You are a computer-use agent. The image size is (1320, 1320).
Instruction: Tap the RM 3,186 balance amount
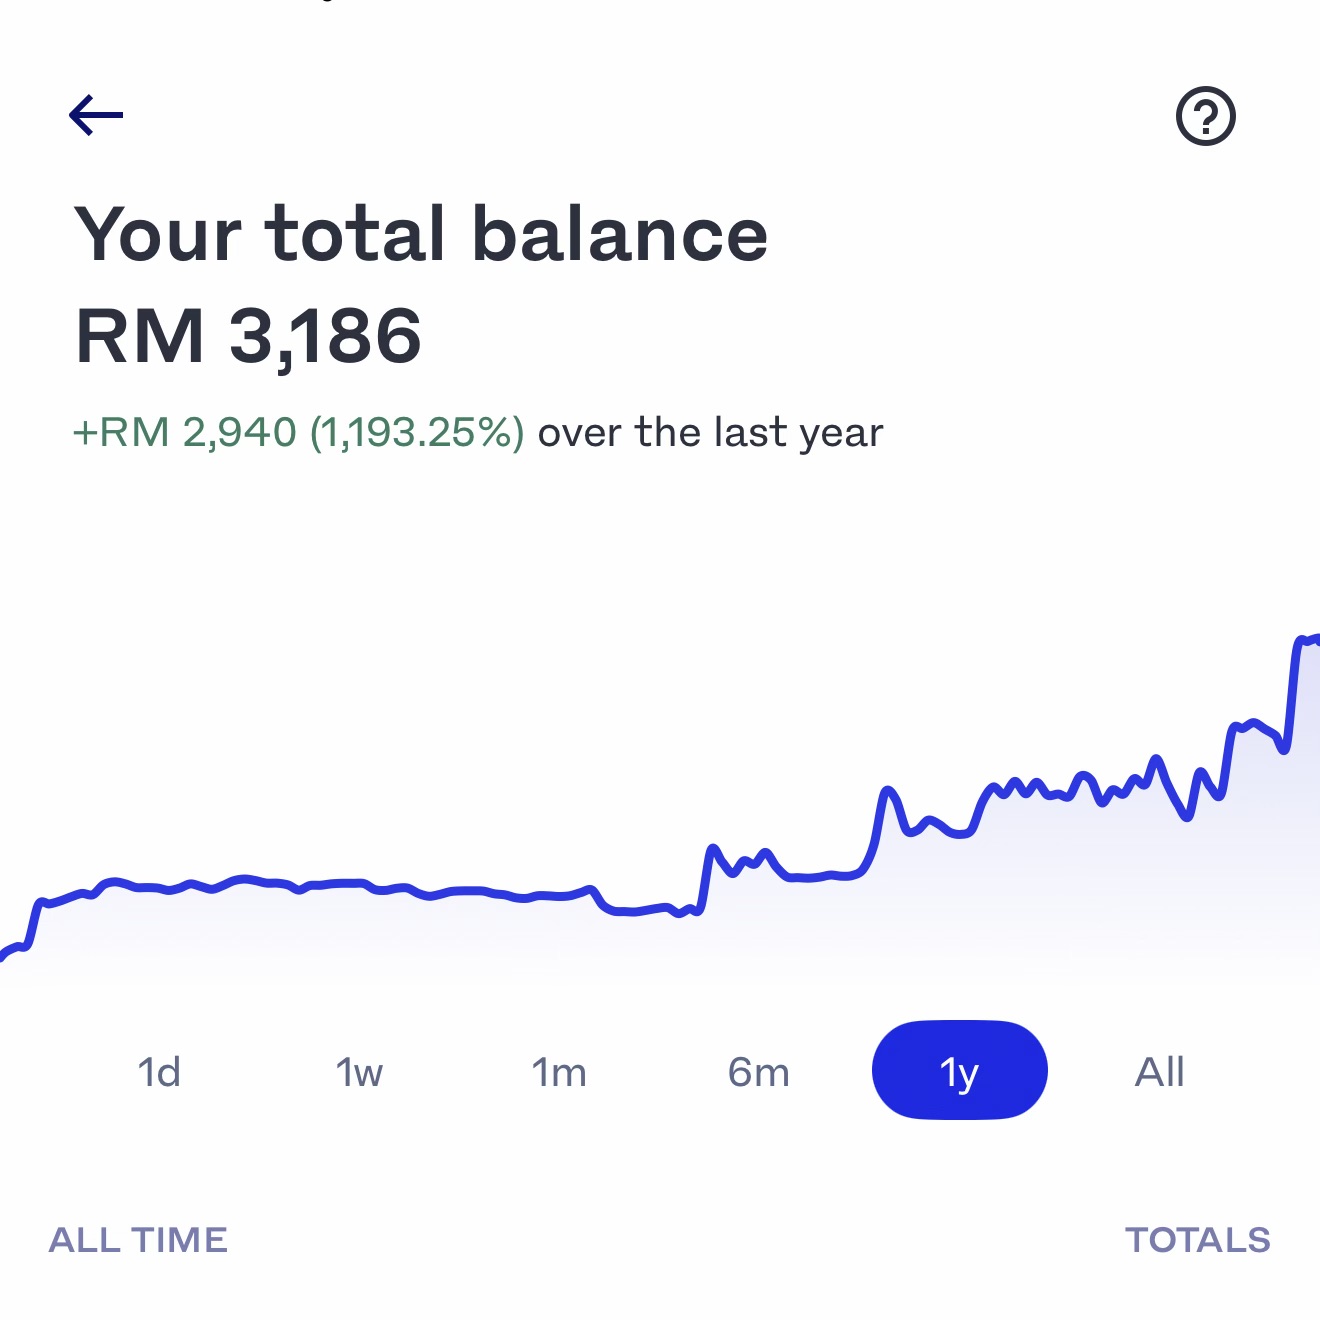click(x=248, y=336)
